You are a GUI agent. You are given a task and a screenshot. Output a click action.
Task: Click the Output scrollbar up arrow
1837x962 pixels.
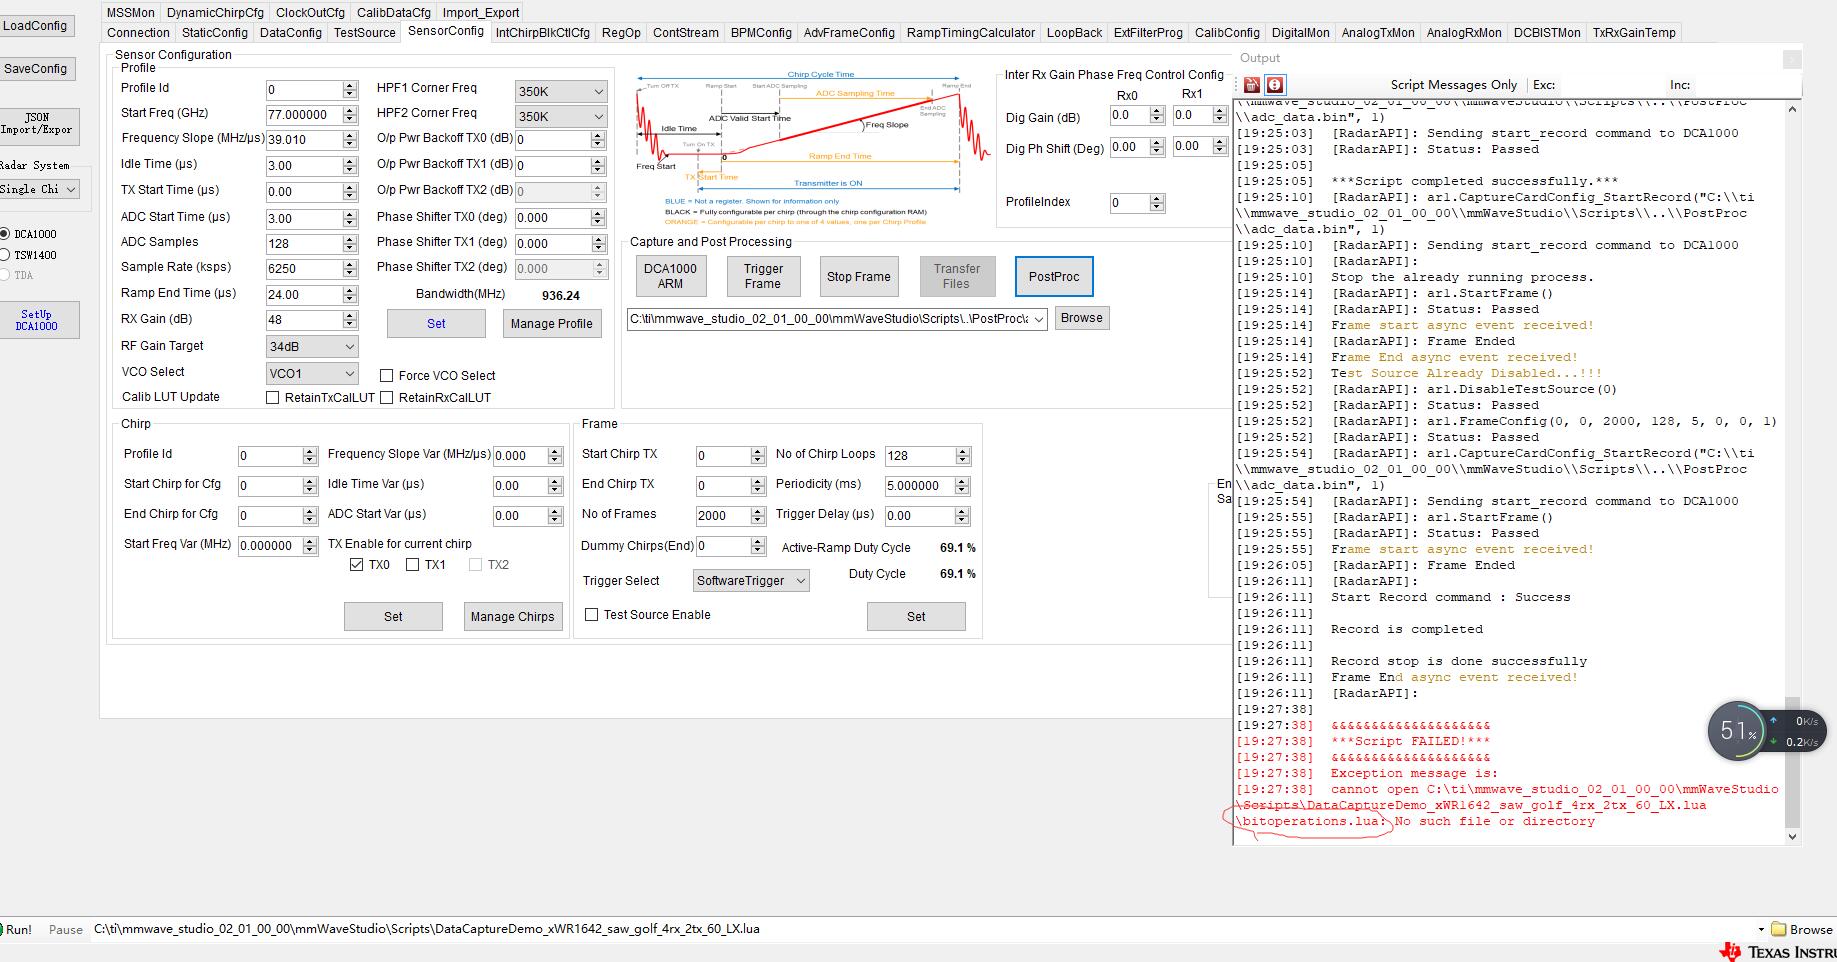tap(1792, 107)
